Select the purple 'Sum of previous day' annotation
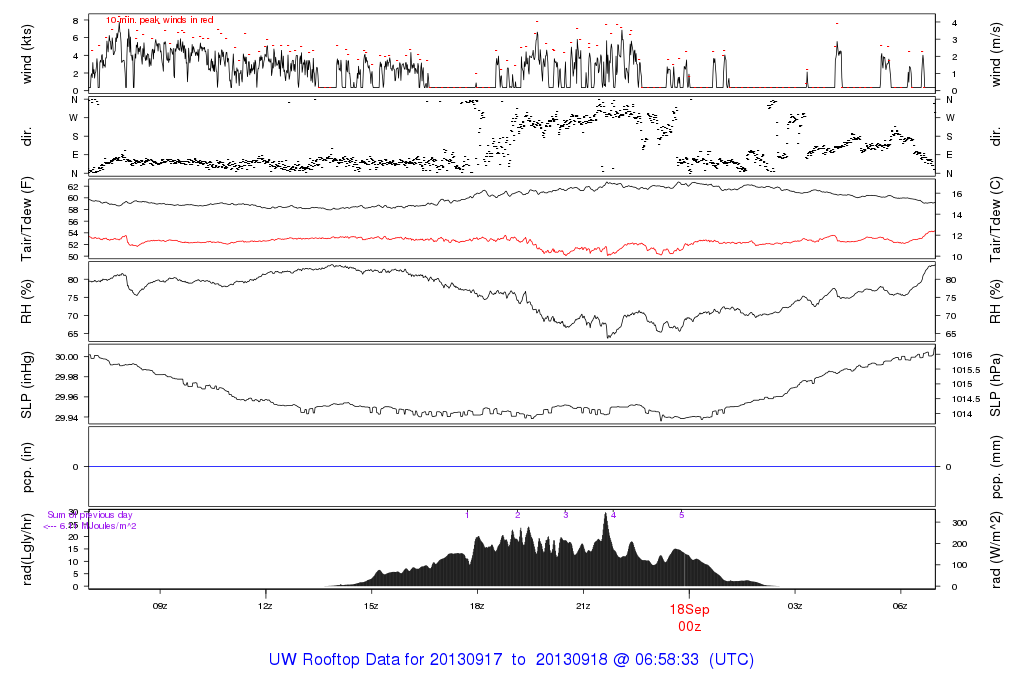This screenshot has height=700, width=1024. (x=90, y=515)
